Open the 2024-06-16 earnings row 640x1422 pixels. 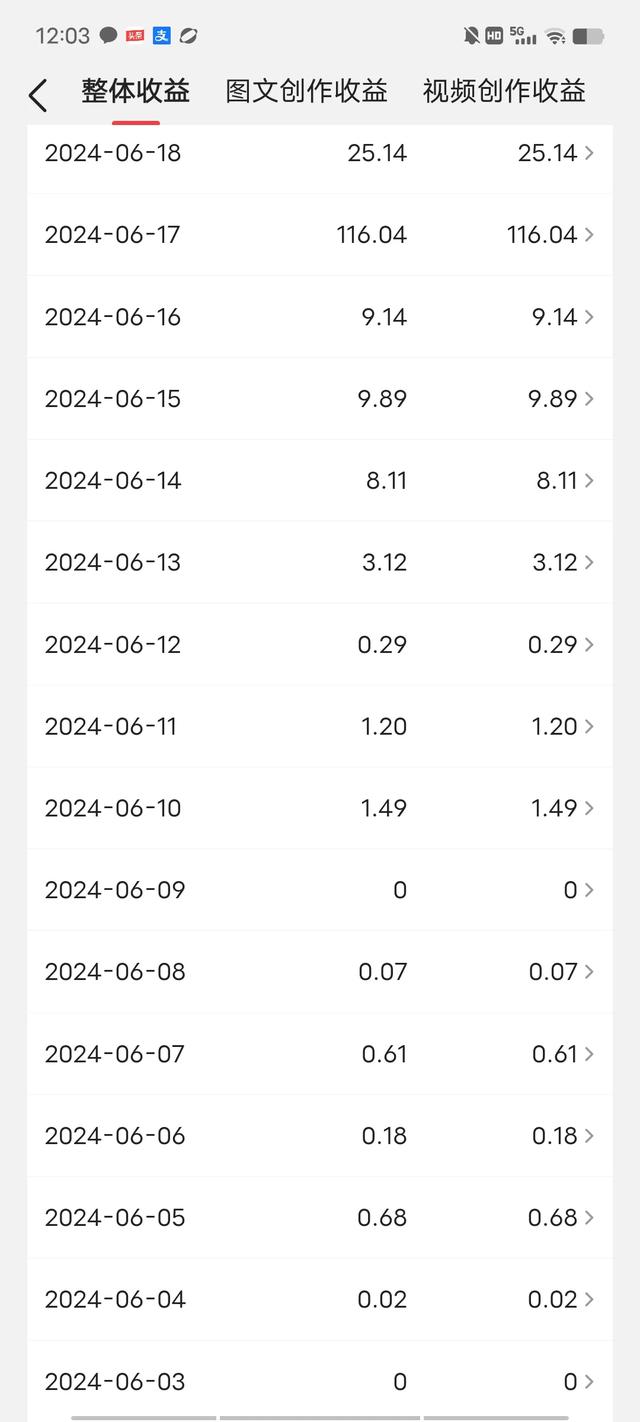pyautogui.click(x=320, y=317)
